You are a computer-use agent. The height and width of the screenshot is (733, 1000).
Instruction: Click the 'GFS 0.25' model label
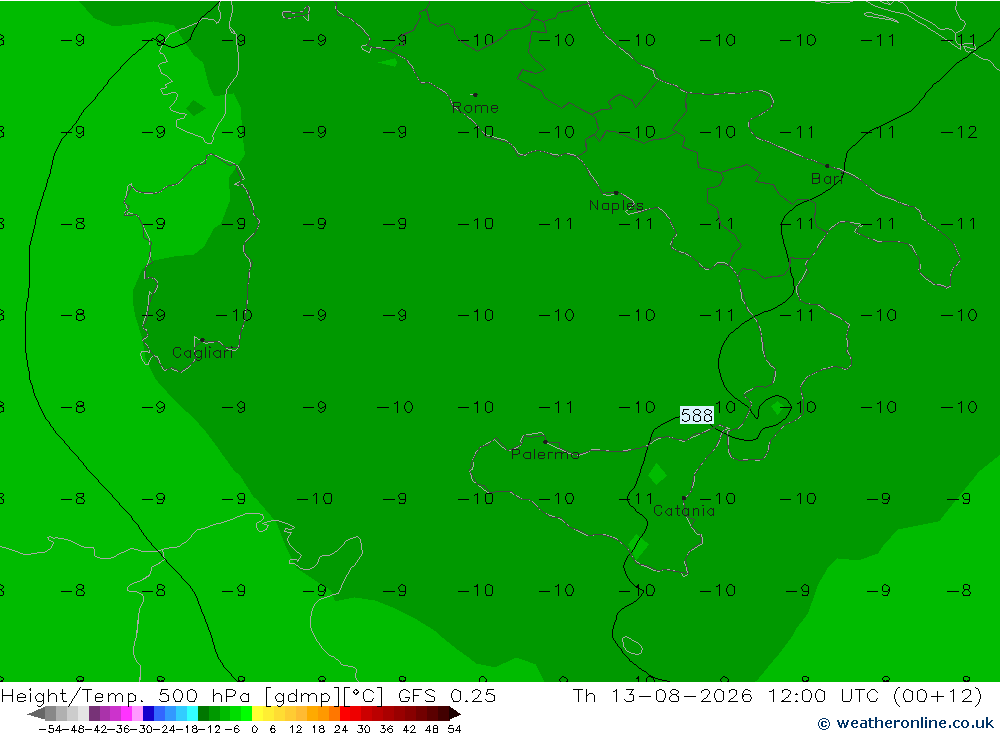(447, 695)
